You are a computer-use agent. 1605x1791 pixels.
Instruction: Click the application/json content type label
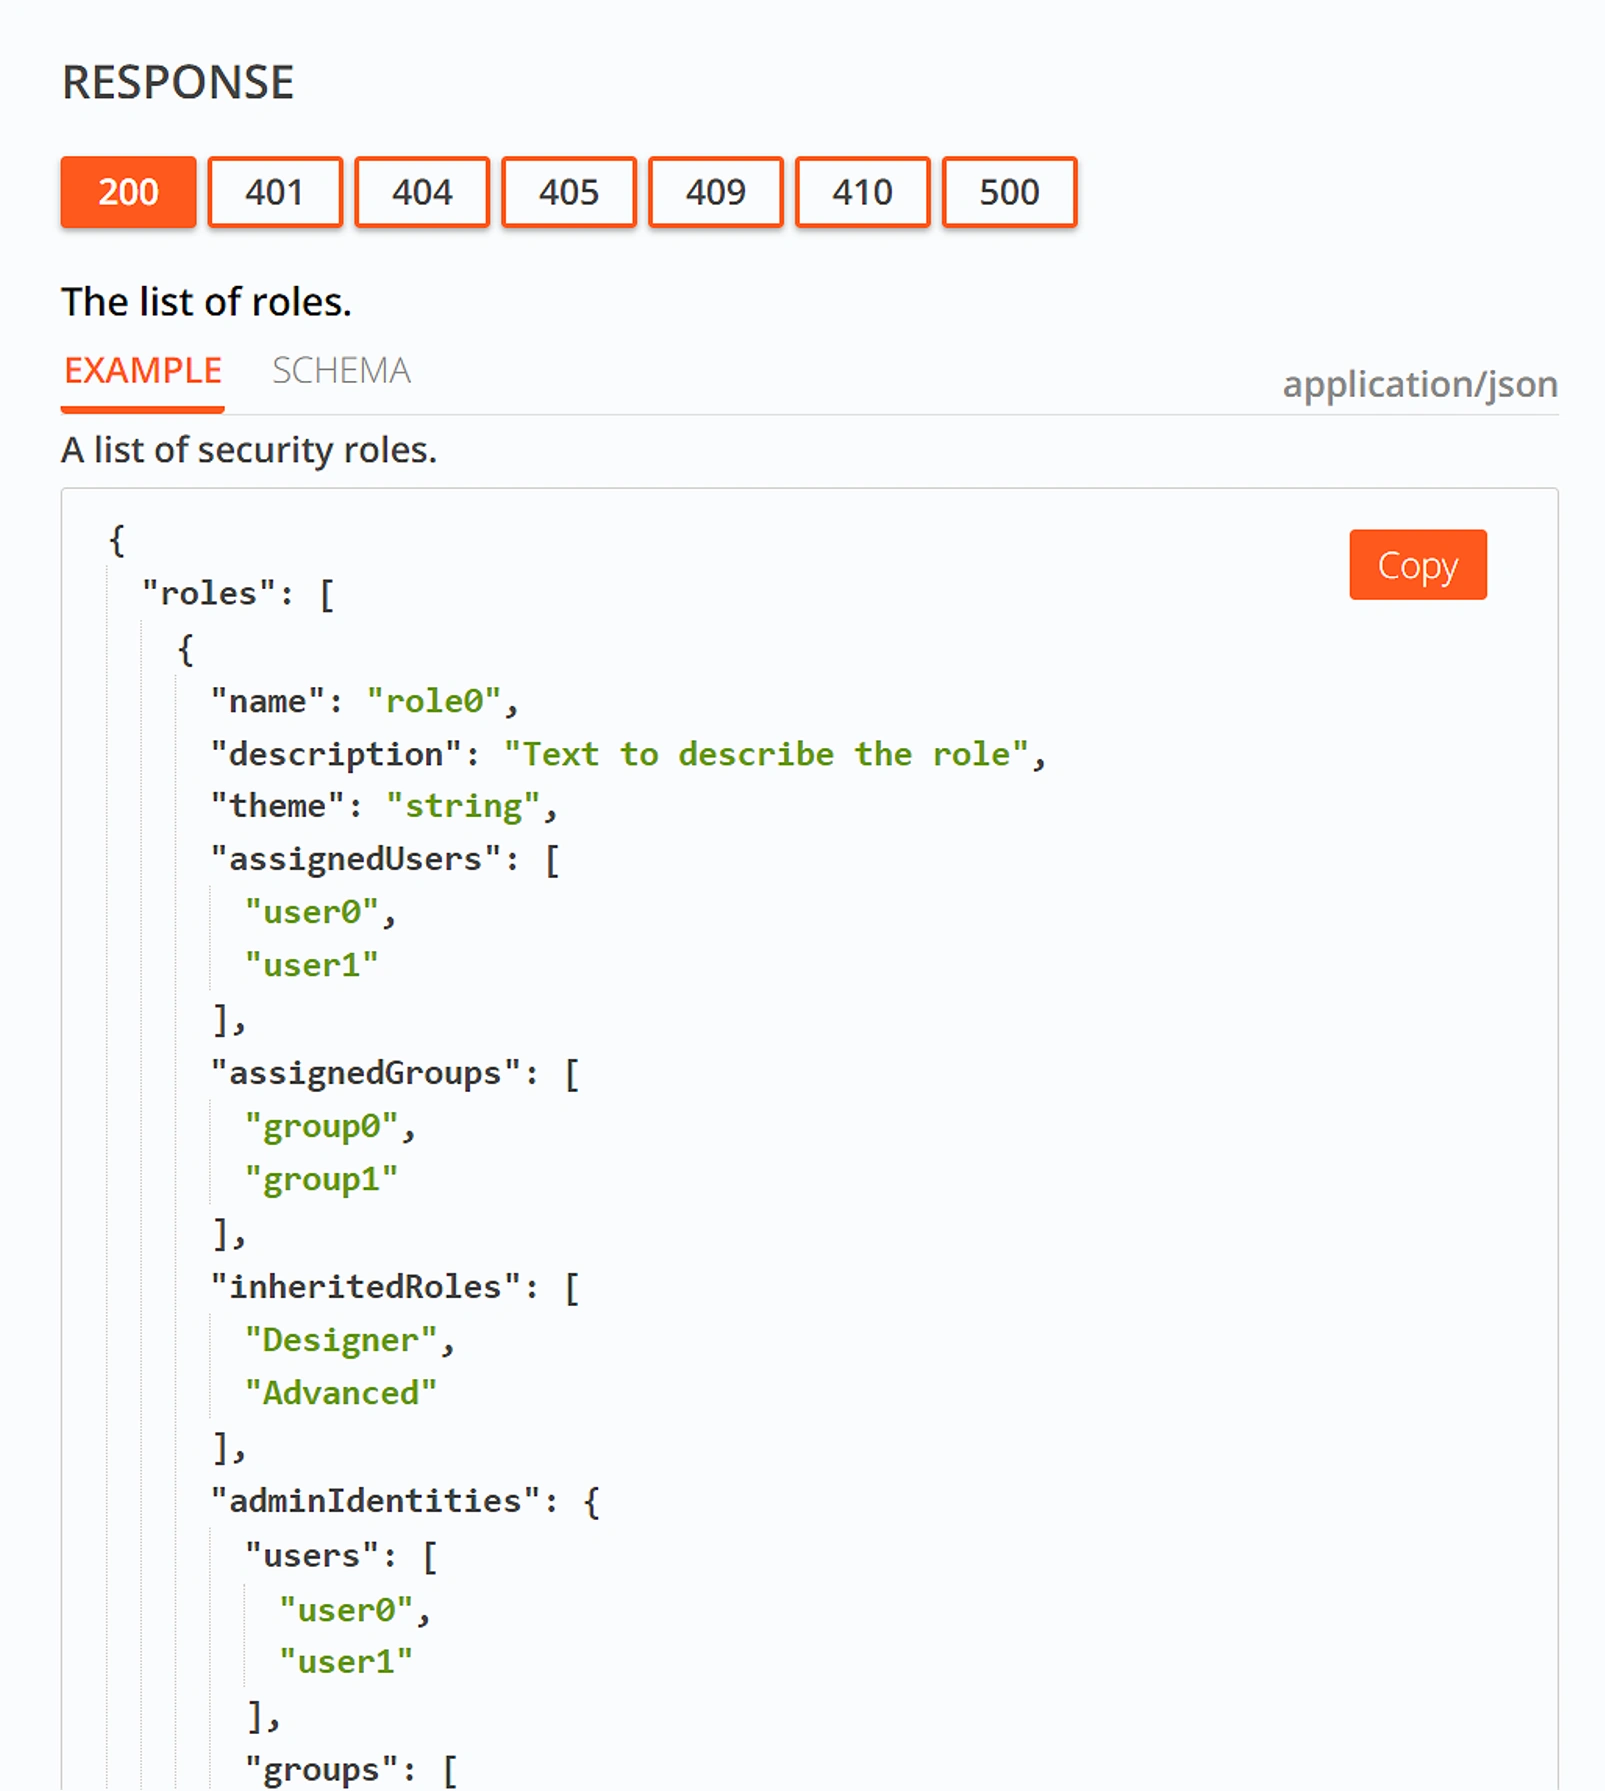pos(1419,384)
